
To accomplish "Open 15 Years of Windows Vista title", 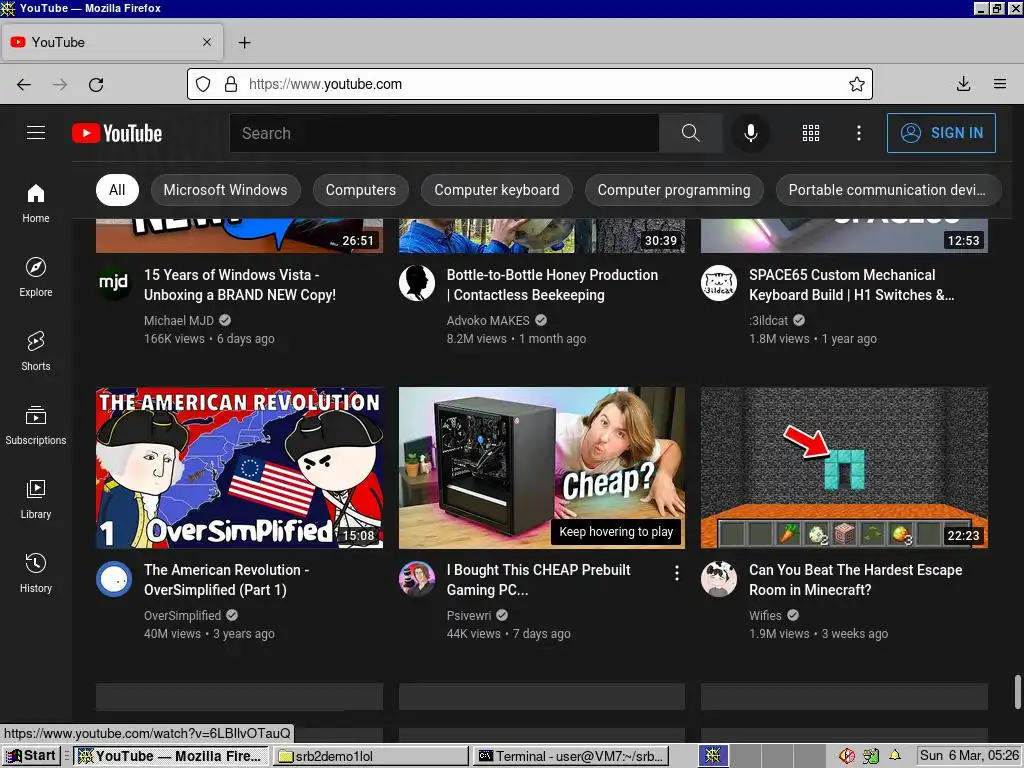I will pos(240,285).
